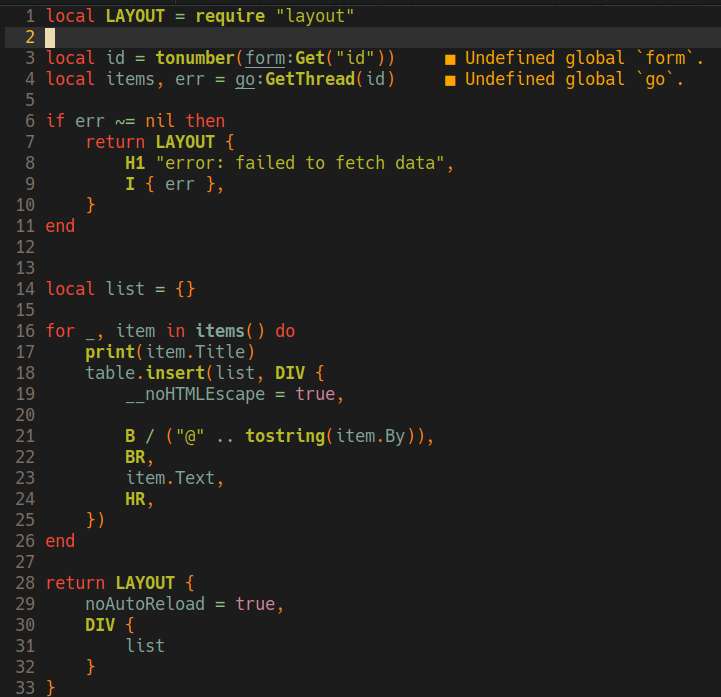
Task: Place cursor on the empty line 2 cursor block
Action: click(x=50, y=37)
